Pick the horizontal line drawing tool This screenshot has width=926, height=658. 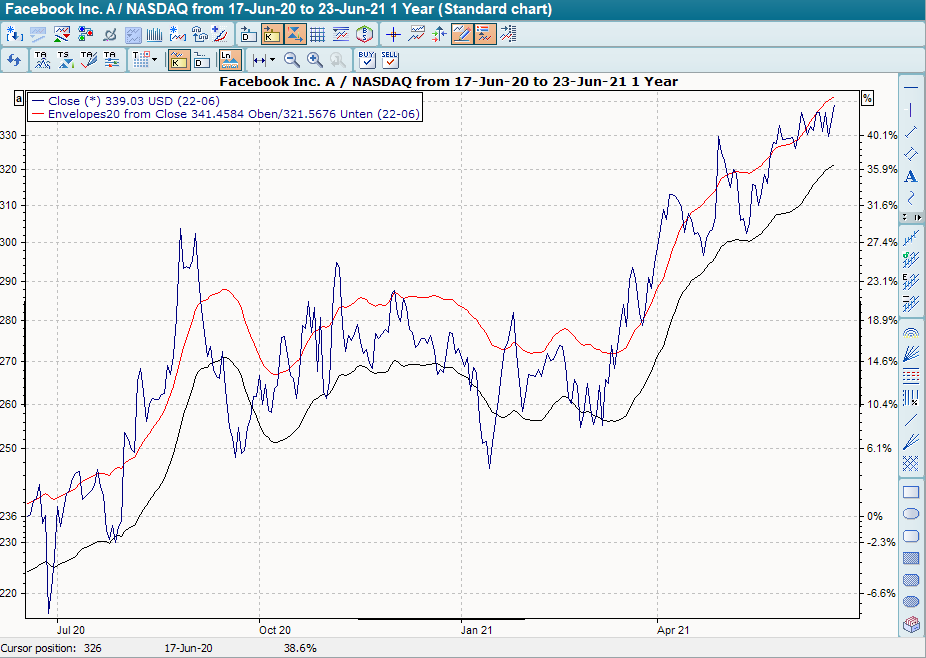click(x=911, y=88)
